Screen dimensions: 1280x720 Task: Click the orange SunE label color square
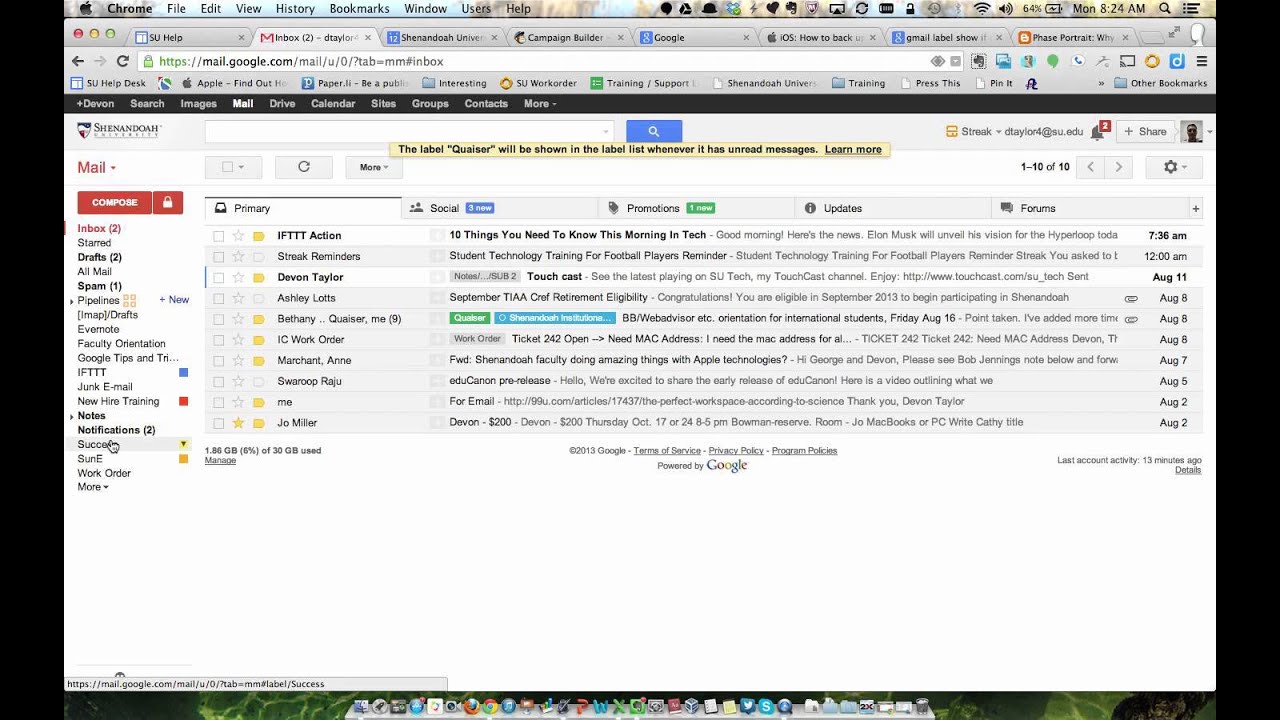pos(183,459)
